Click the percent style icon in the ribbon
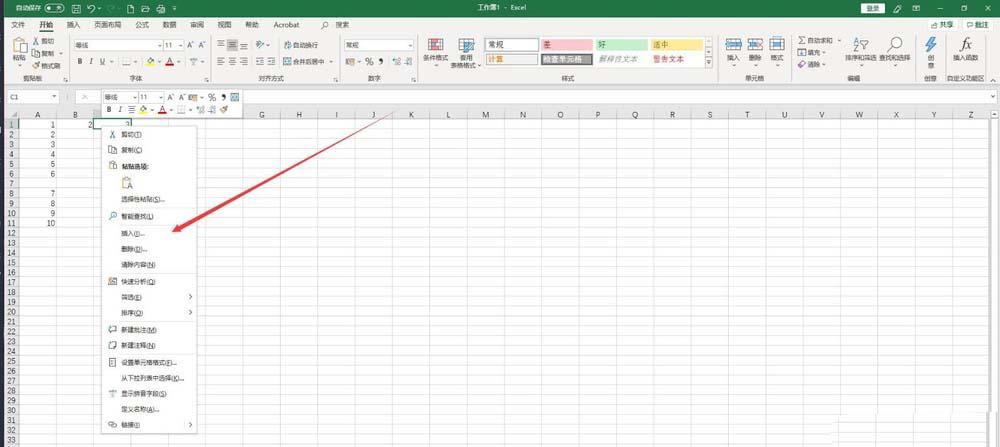The width and height of the screenshot is (1000, 447). 369,62
